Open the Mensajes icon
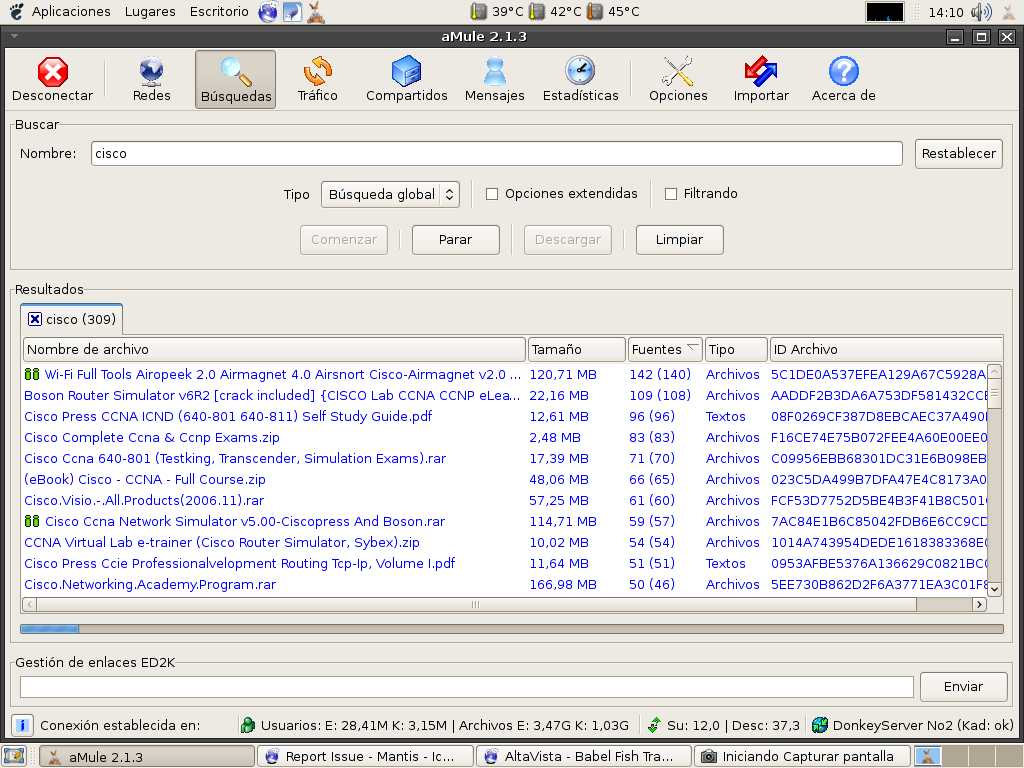The height and width of the screenshot is (768, 1024). click(494, 79)
